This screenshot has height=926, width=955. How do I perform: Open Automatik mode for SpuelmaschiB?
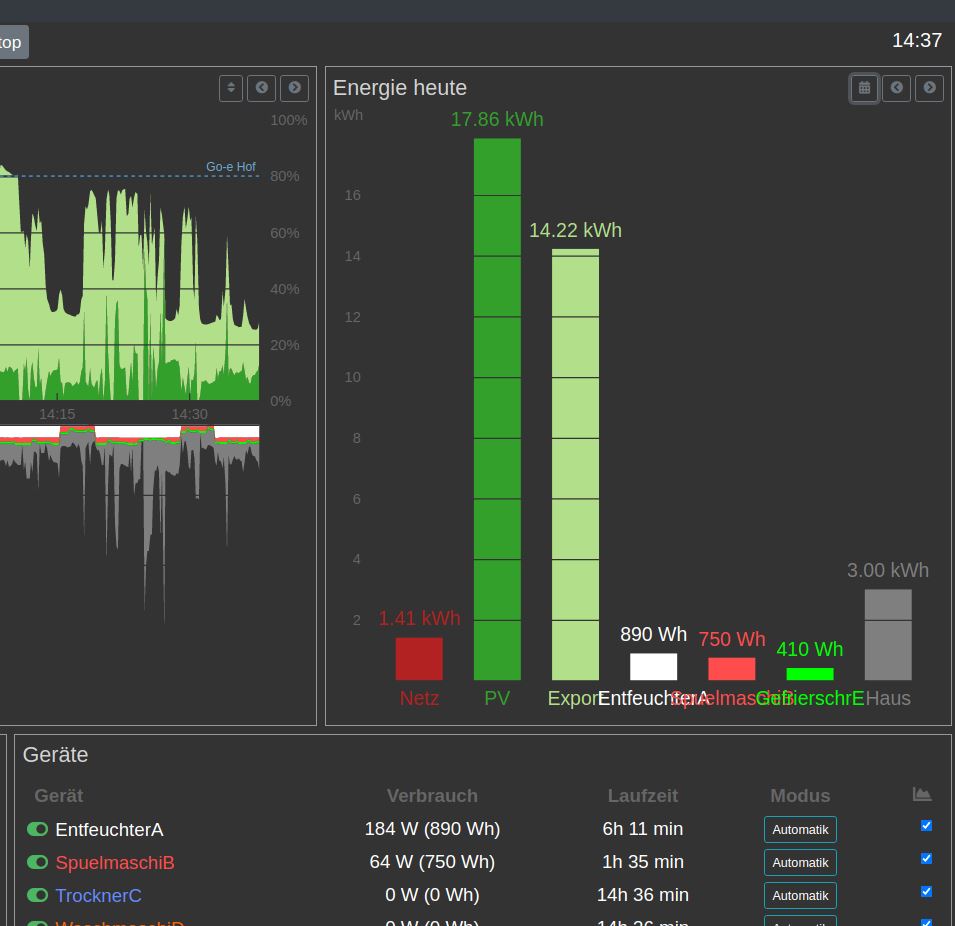click(x=800, y=862)
